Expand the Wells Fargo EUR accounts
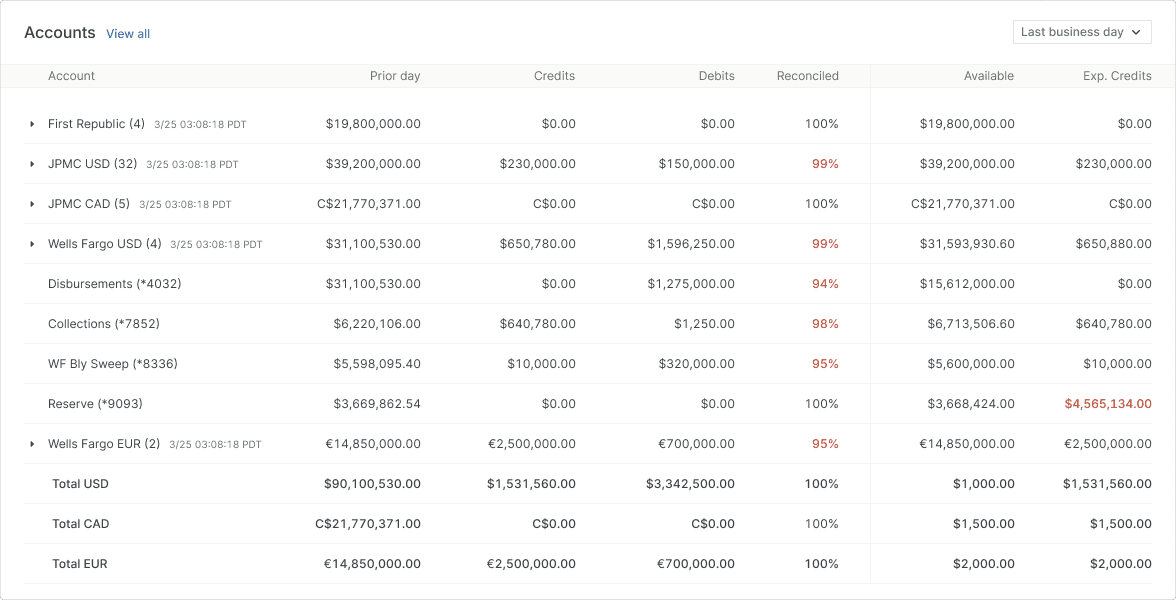Screen dimensions: 1176x600 click(x=32, y=444)
